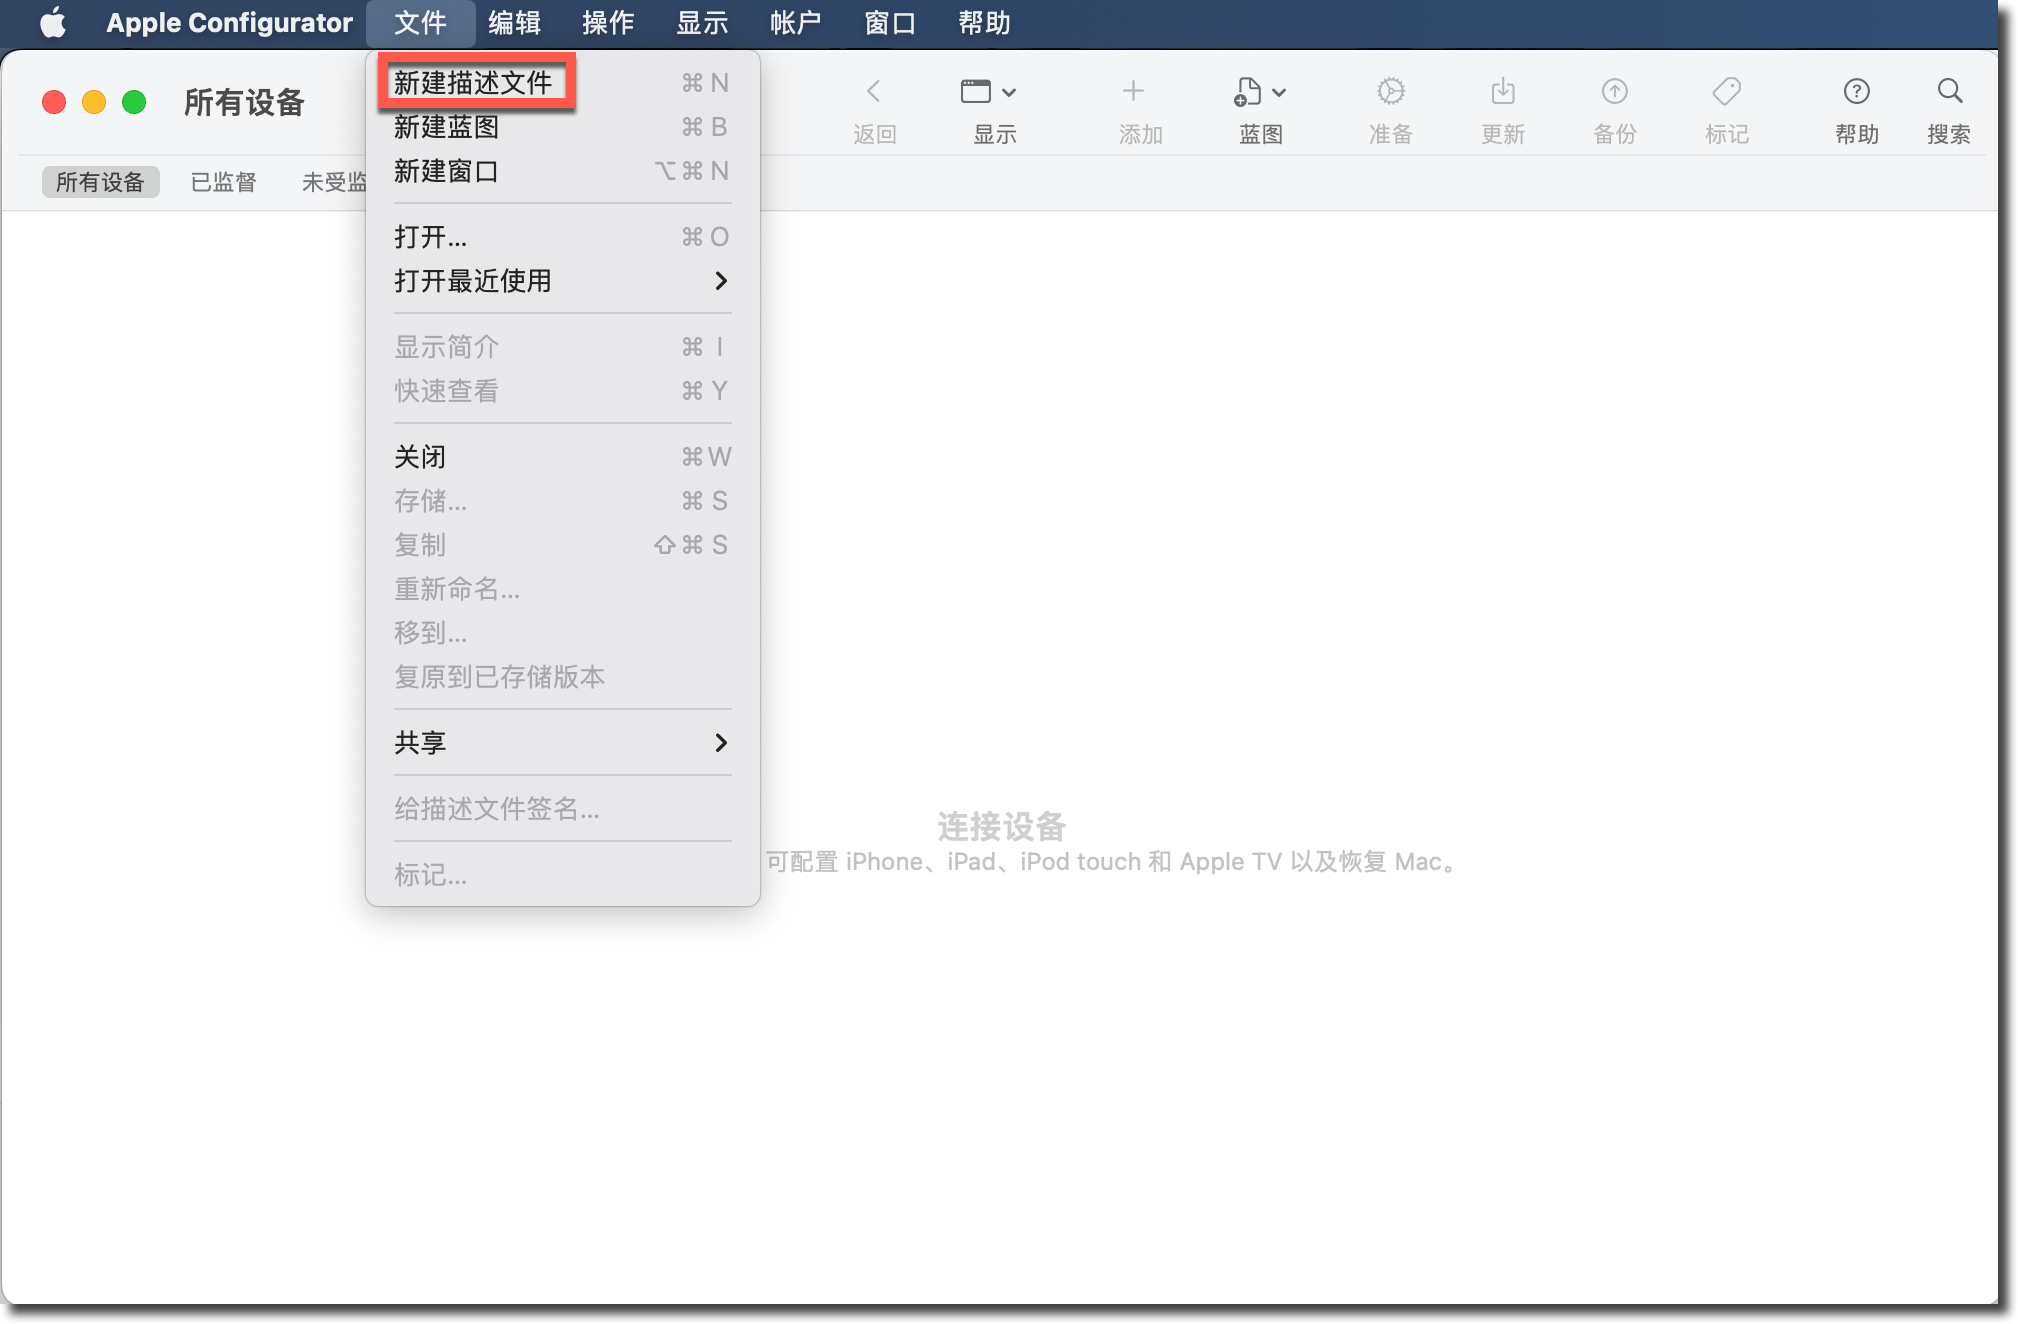
Task: Choose New Blueprint (新建蓝图) menu item
Action: pyautogui.click(x=447, y=127)
